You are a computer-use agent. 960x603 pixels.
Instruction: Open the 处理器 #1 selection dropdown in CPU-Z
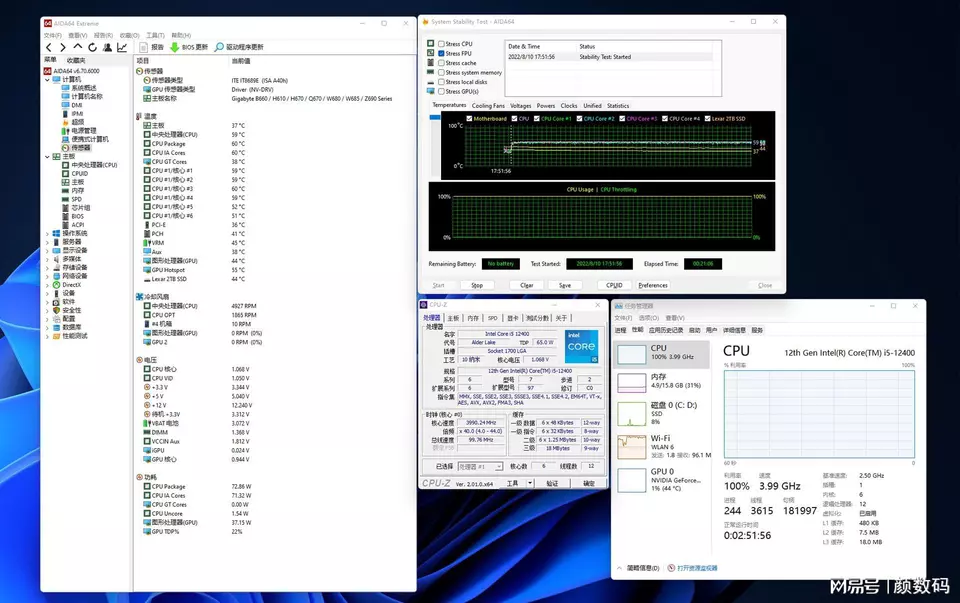click(x=481, y=466)
